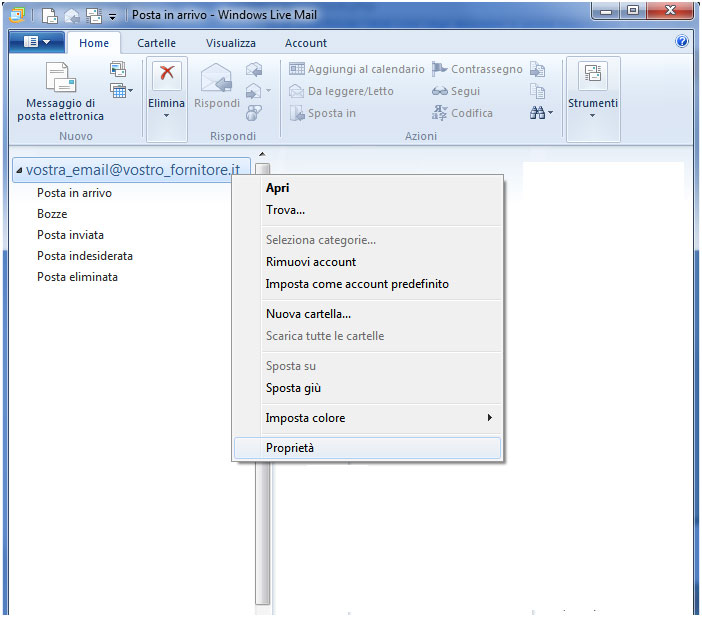The height and width of the screenshot is (617, 702).
Task: Click Da leggere/Letto
Action: pos(341,91)
